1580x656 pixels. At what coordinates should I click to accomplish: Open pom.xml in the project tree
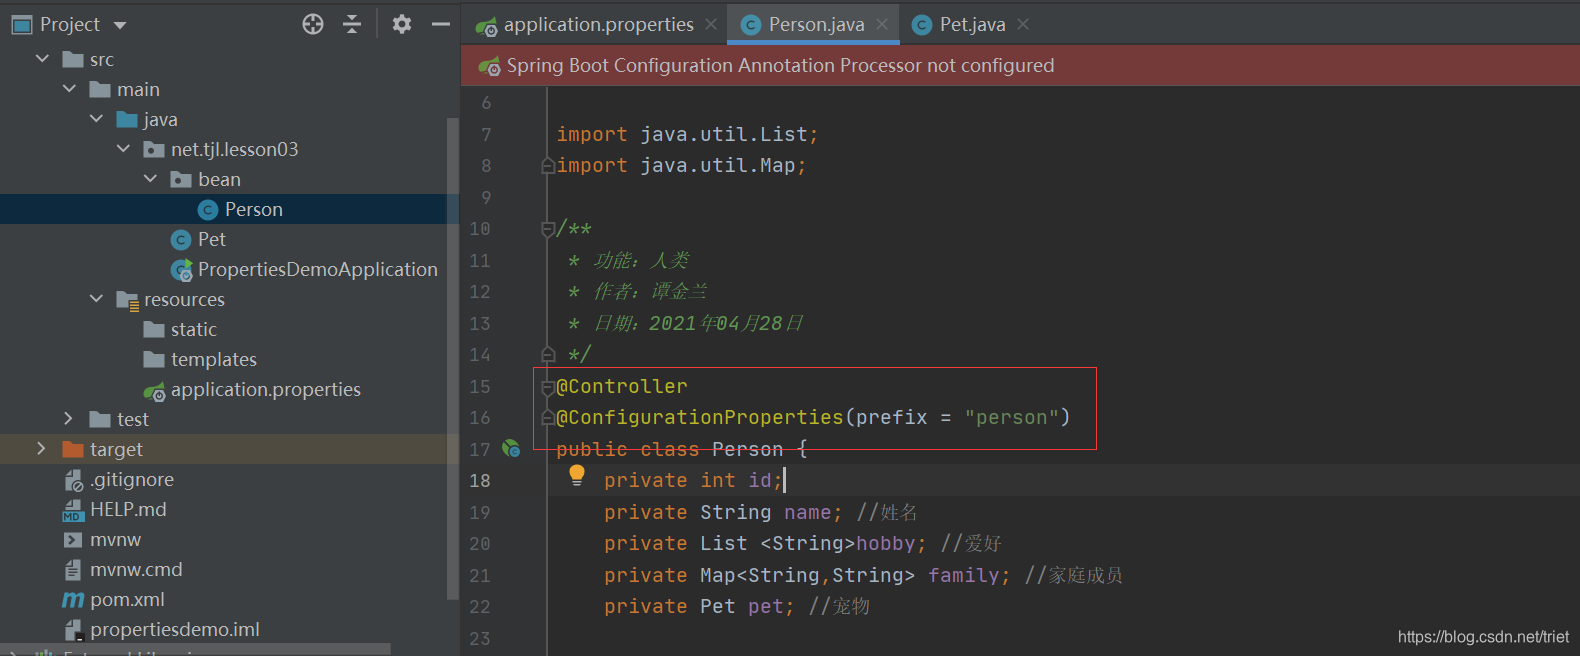(127, 599)
